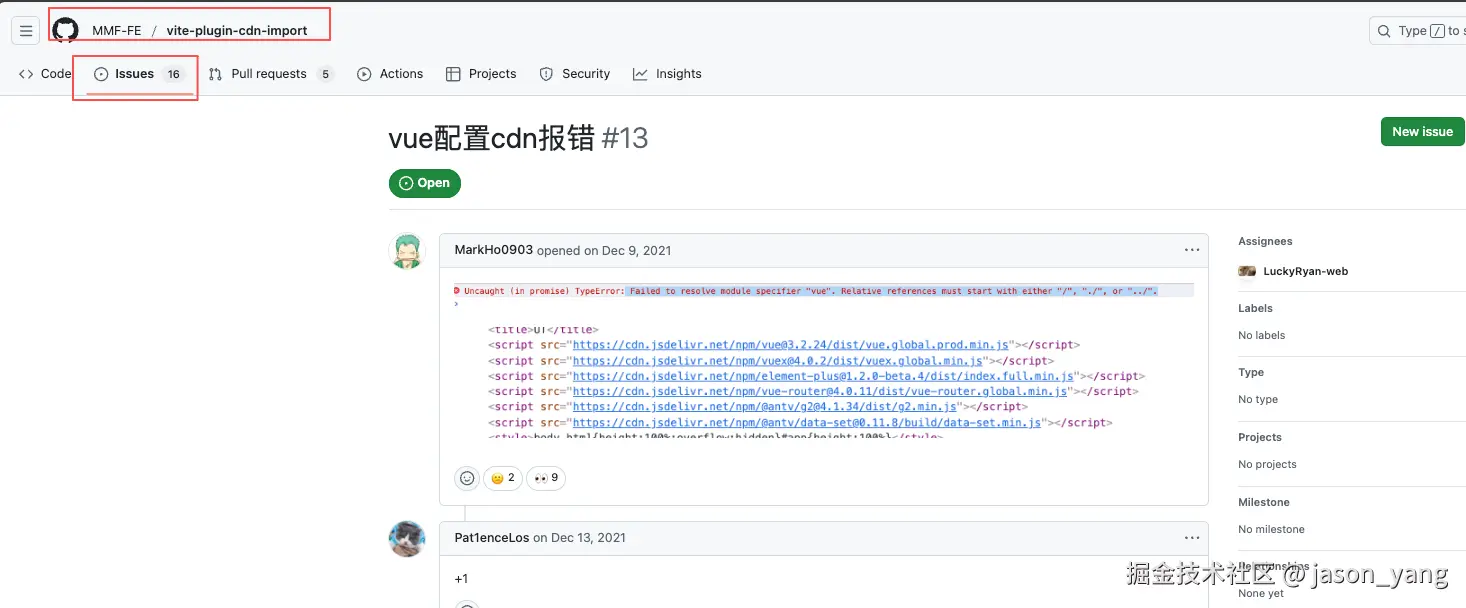
Task: Click the 'No projects' text
Action: coord(1267,464)
